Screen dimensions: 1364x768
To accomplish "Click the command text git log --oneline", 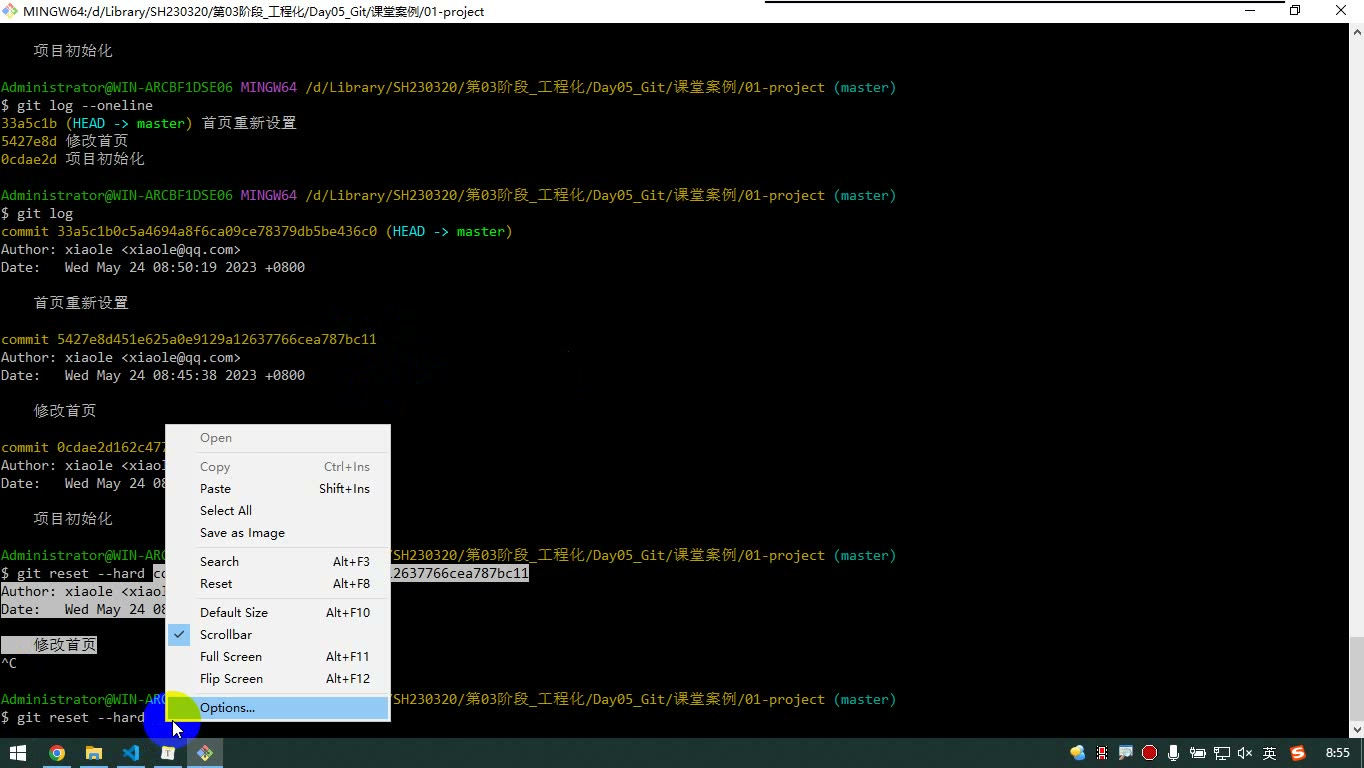I will (85, 105).
